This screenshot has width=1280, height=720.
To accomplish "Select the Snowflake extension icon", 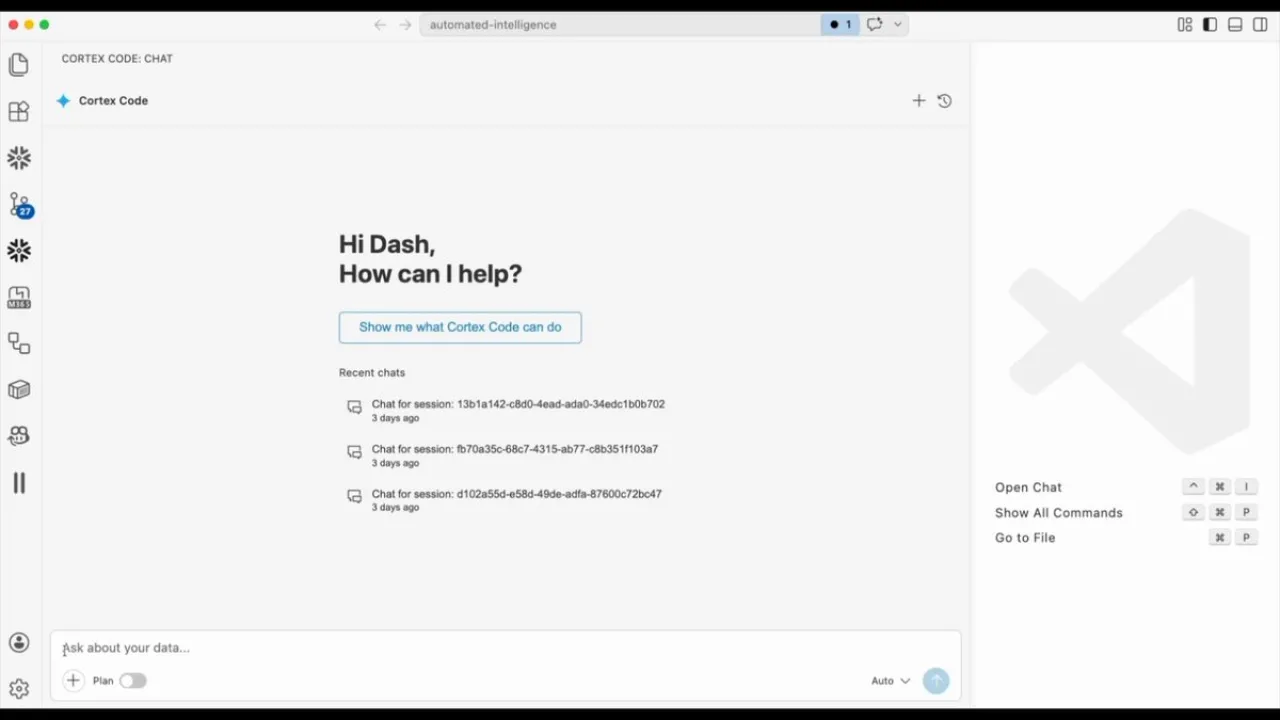I will coord(19,158).
